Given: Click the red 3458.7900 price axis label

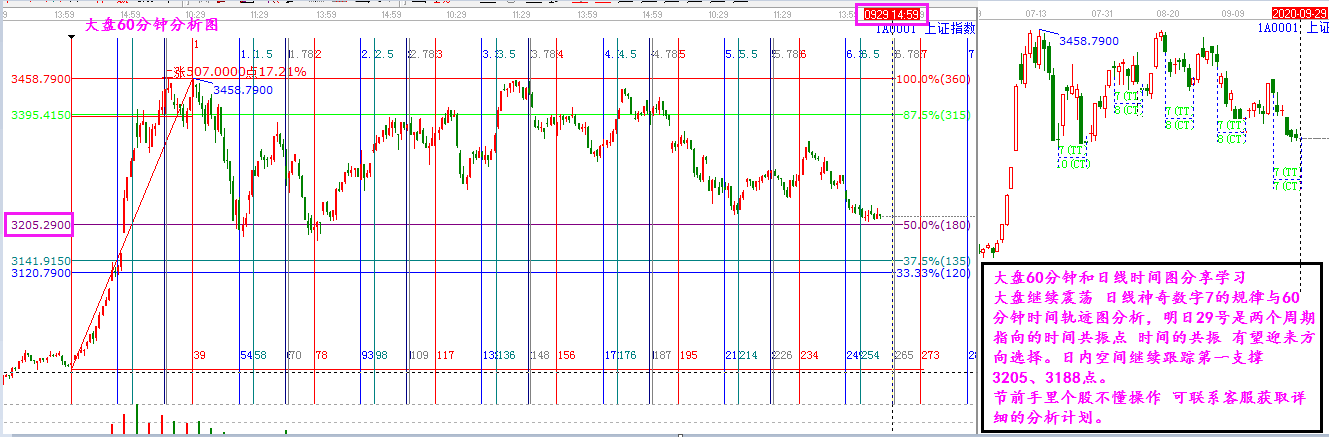Looking at the screenshot, I should click(40, 78).
